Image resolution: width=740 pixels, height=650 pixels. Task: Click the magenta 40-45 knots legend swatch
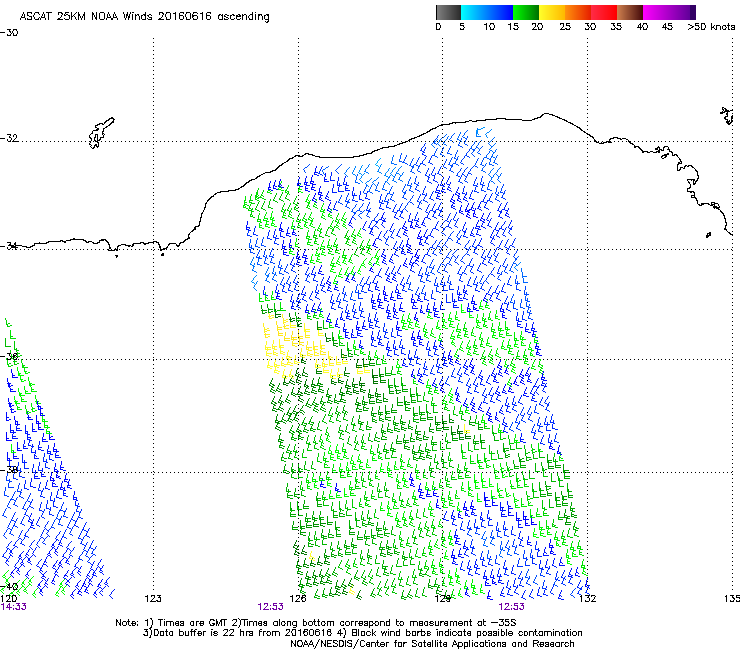656,12
